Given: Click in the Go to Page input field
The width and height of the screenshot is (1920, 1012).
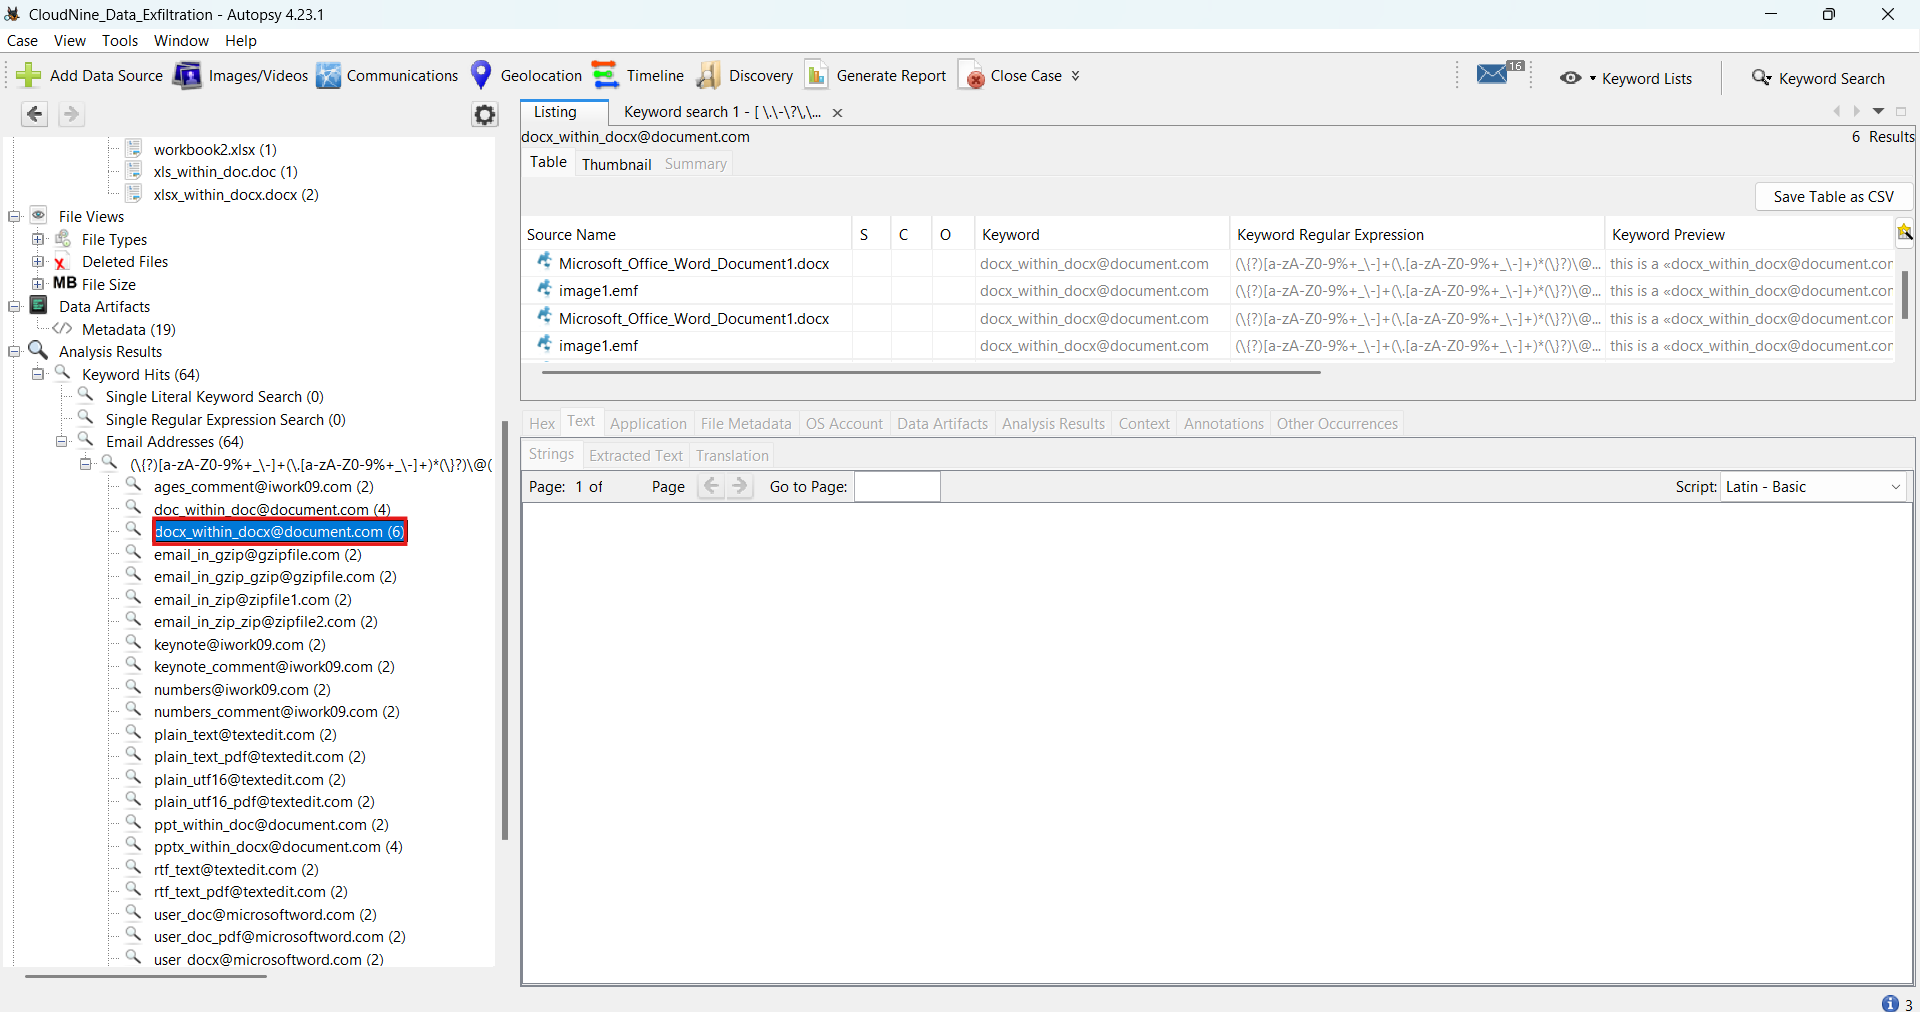Looking at the screenshot, I should coord(897,487).
